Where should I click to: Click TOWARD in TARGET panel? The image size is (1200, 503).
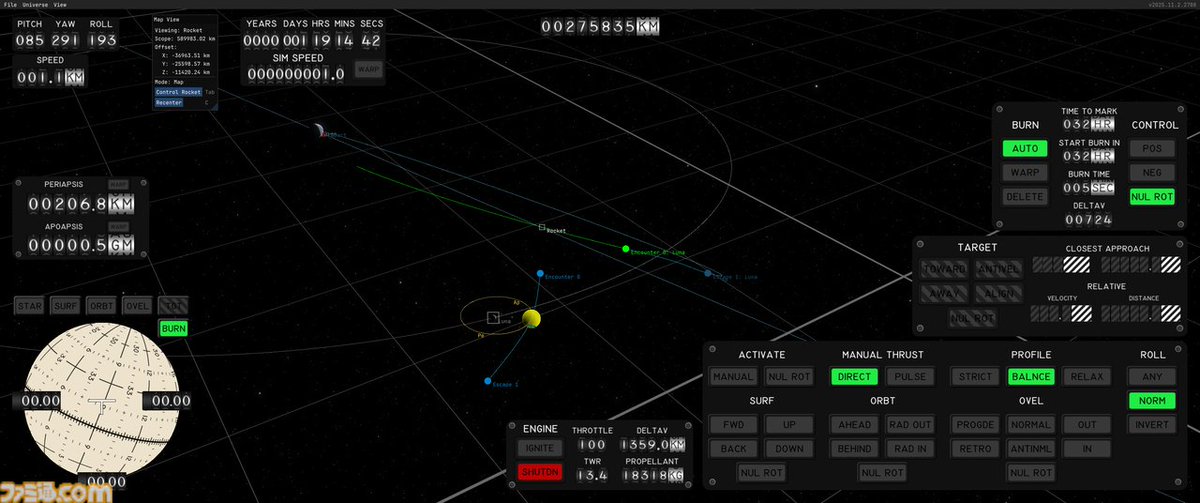(x=944, y=270)
